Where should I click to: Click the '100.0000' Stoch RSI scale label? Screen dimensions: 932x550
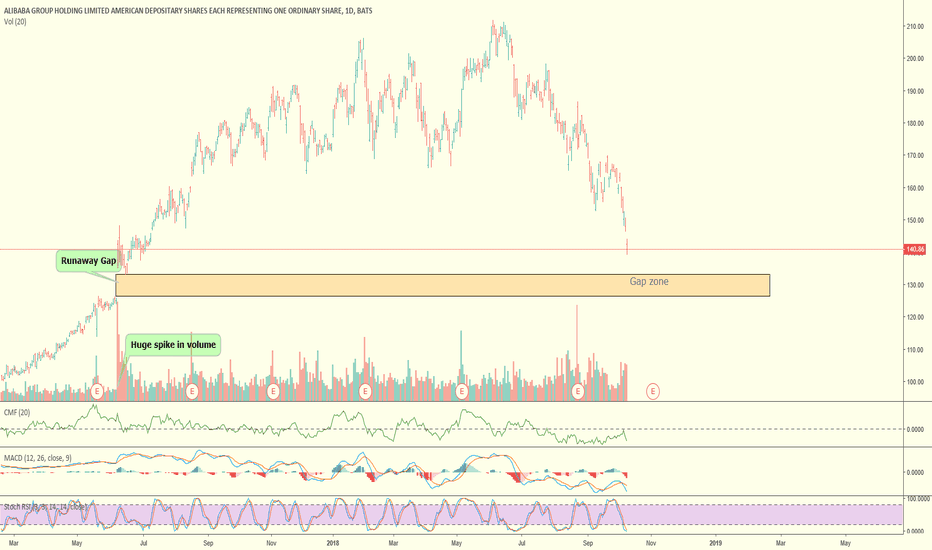pos(918,499)
